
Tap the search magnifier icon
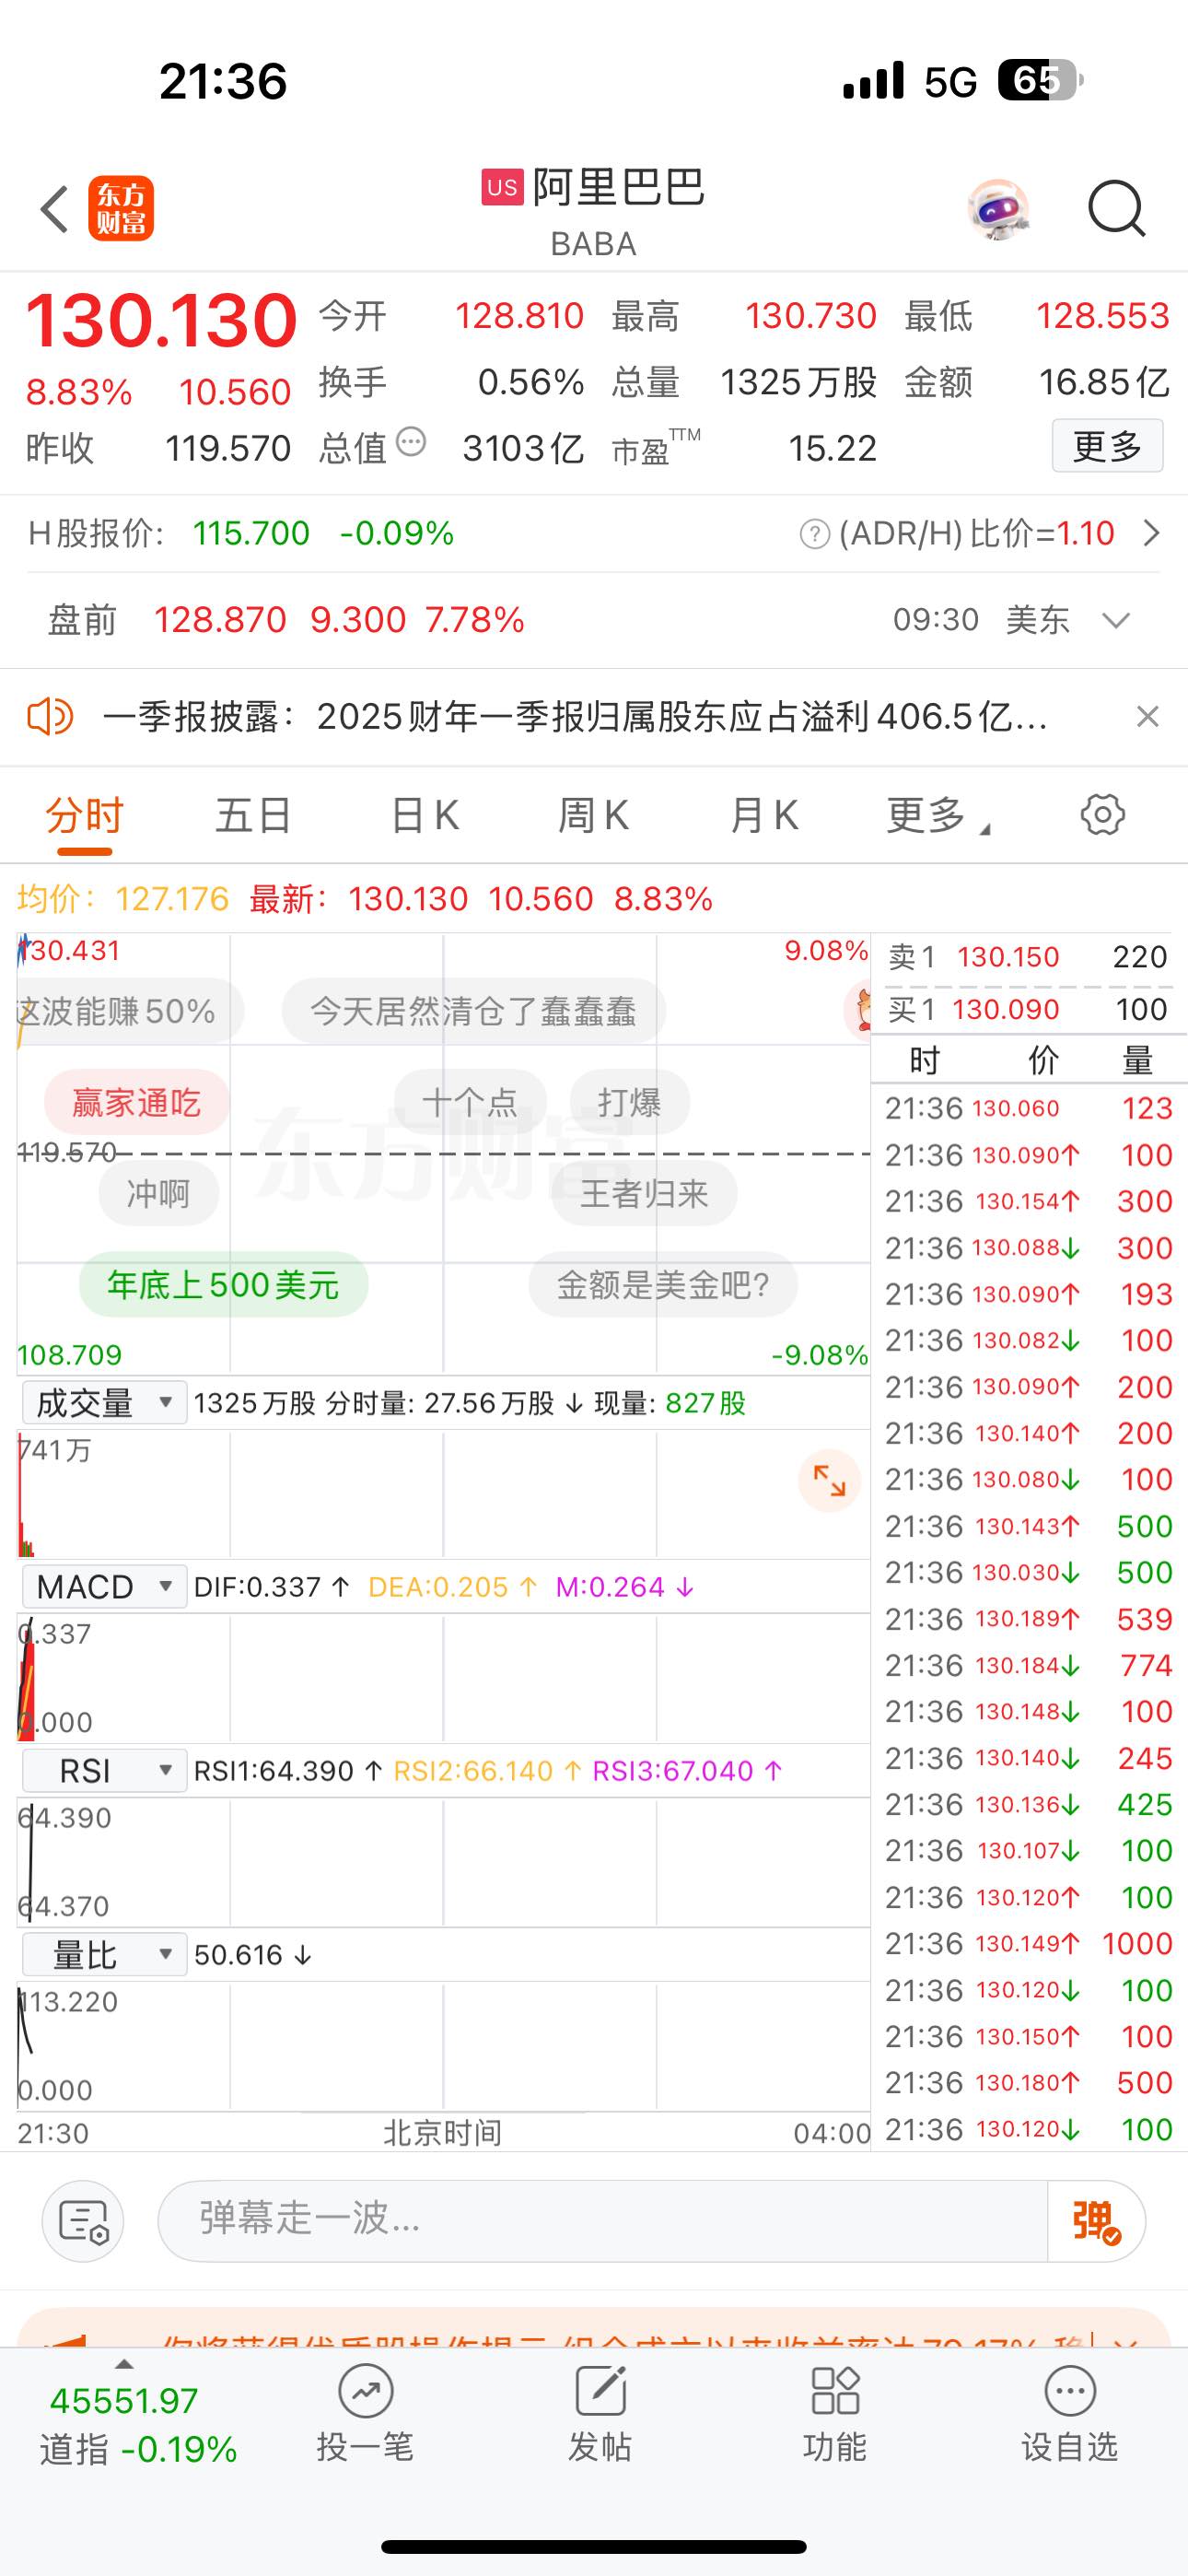tap(1116, 208)
